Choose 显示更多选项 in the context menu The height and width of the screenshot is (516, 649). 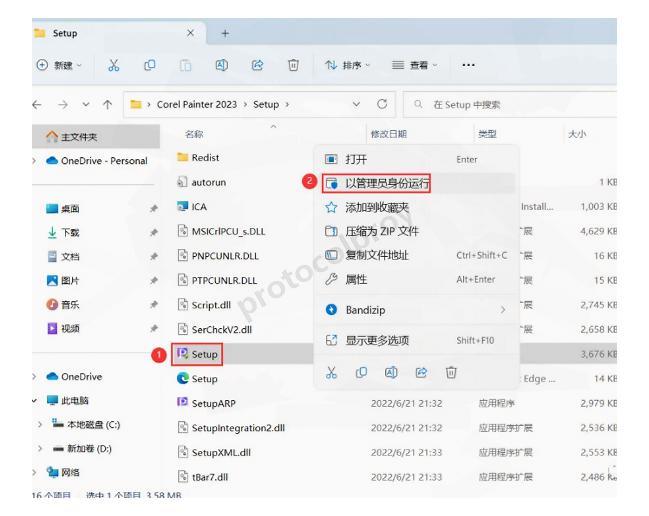418,341
